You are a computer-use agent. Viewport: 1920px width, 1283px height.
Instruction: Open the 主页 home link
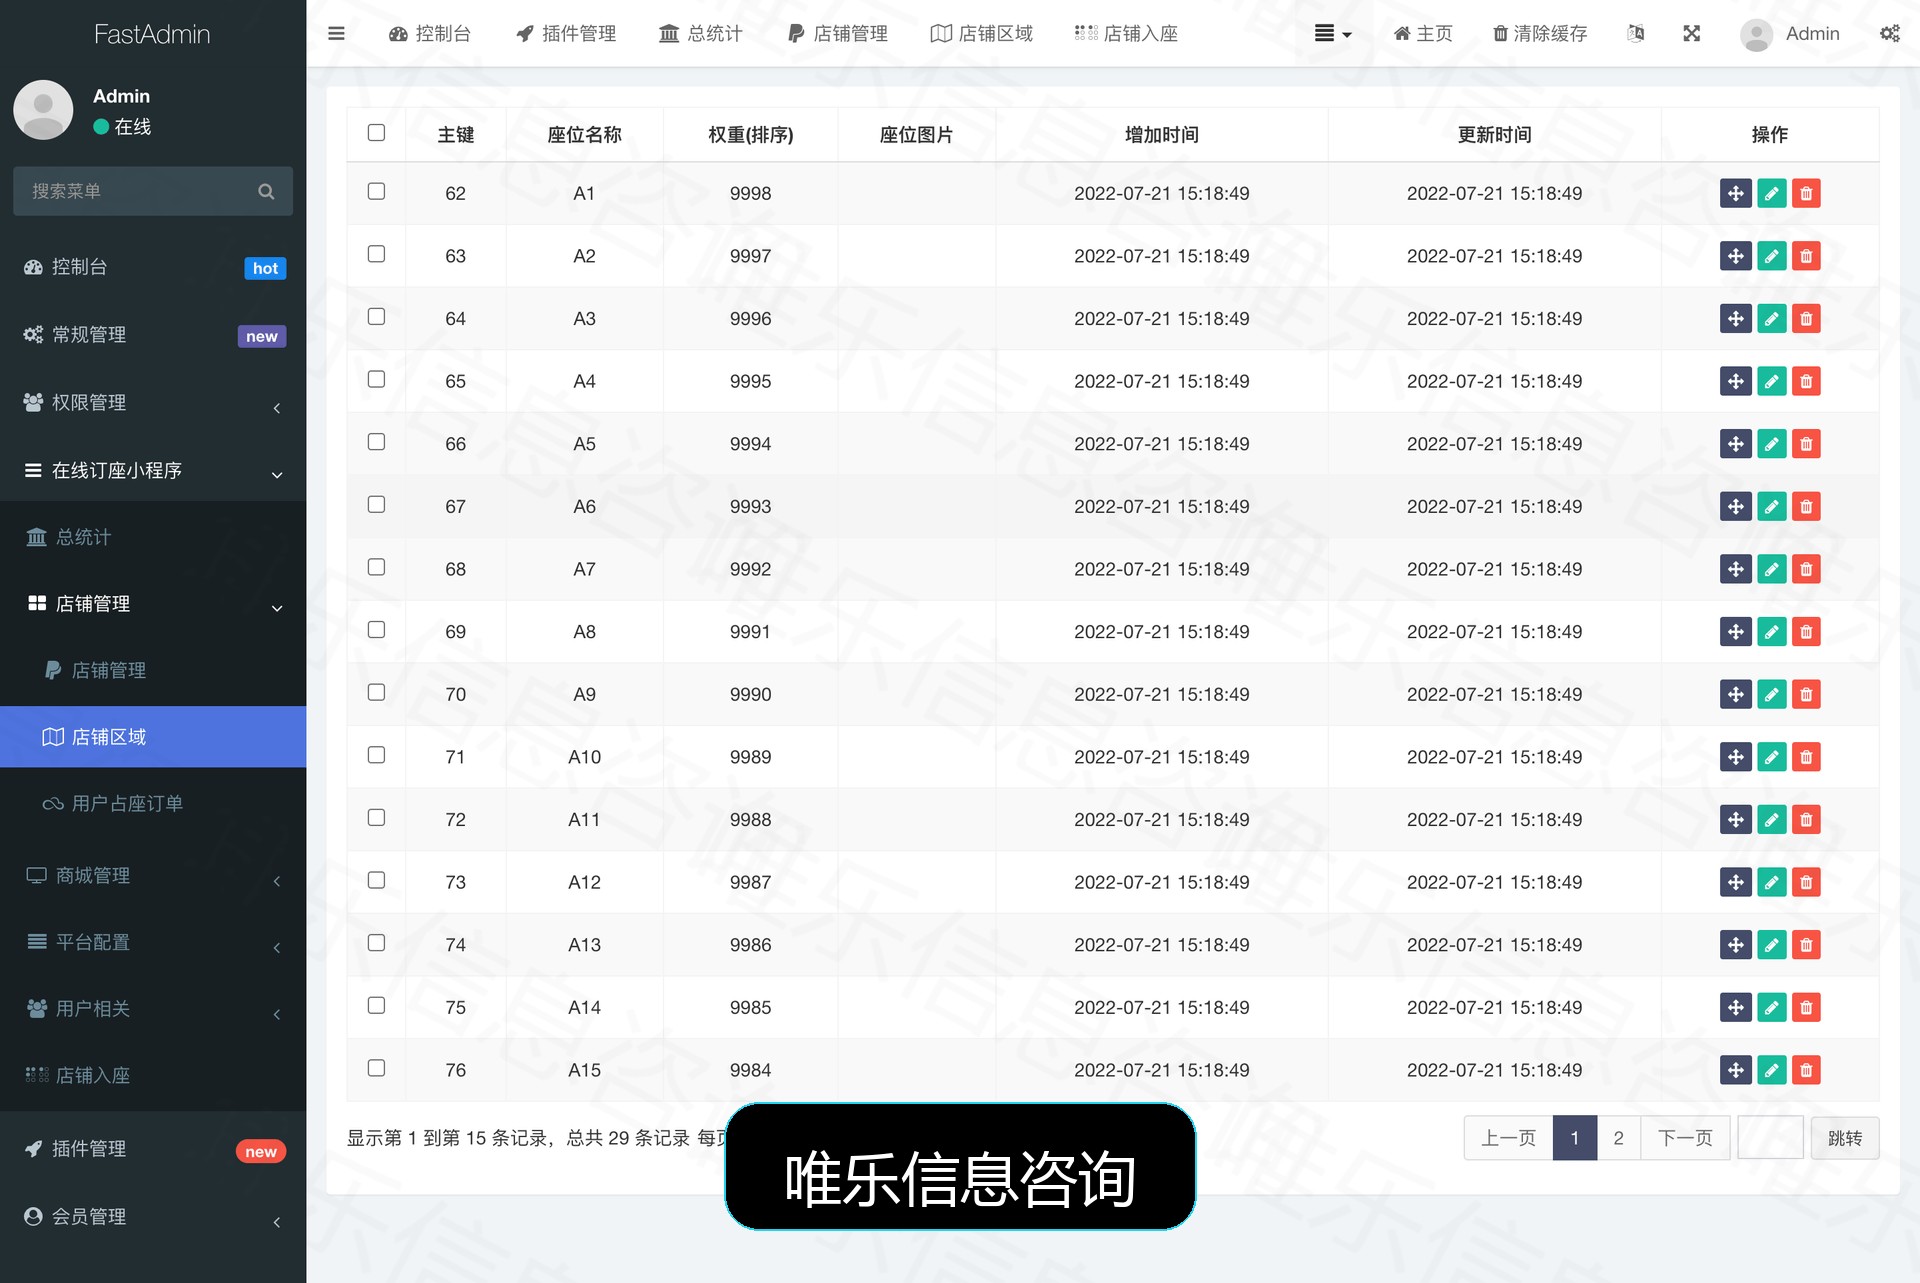pyautogui.click(x=1423, y=33)
